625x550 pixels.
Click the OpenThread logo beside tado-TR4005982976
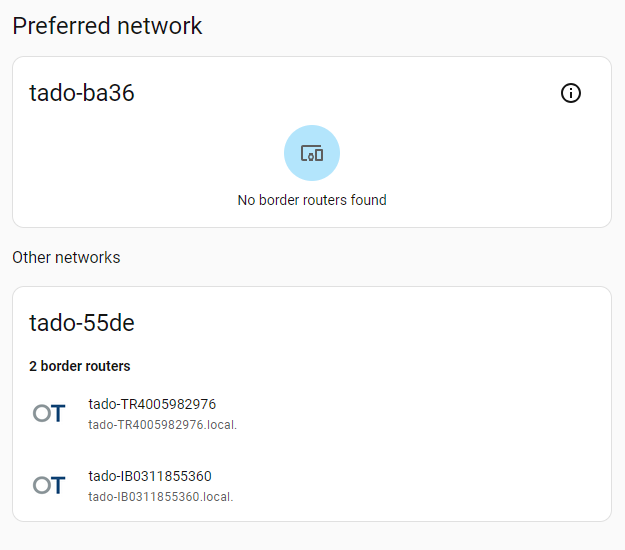(x=49, y=413)
